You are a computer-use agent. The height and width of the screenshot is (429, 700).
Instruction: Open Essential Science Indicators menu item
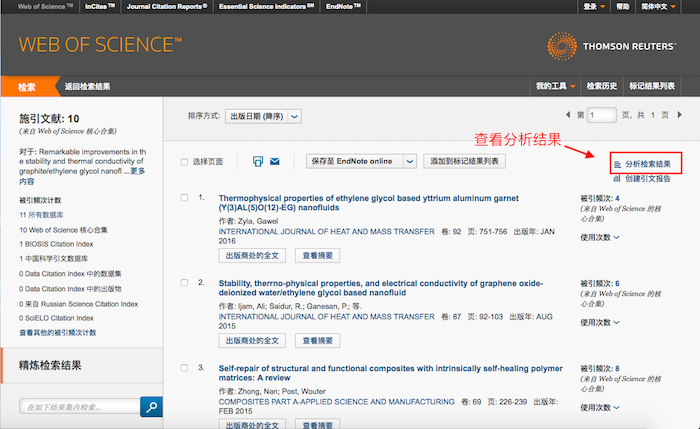point(267,6)
